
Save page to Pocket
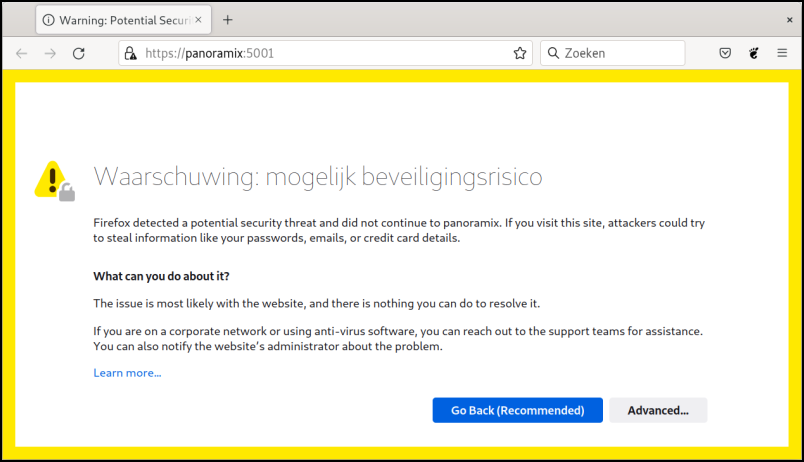[725, 53]
